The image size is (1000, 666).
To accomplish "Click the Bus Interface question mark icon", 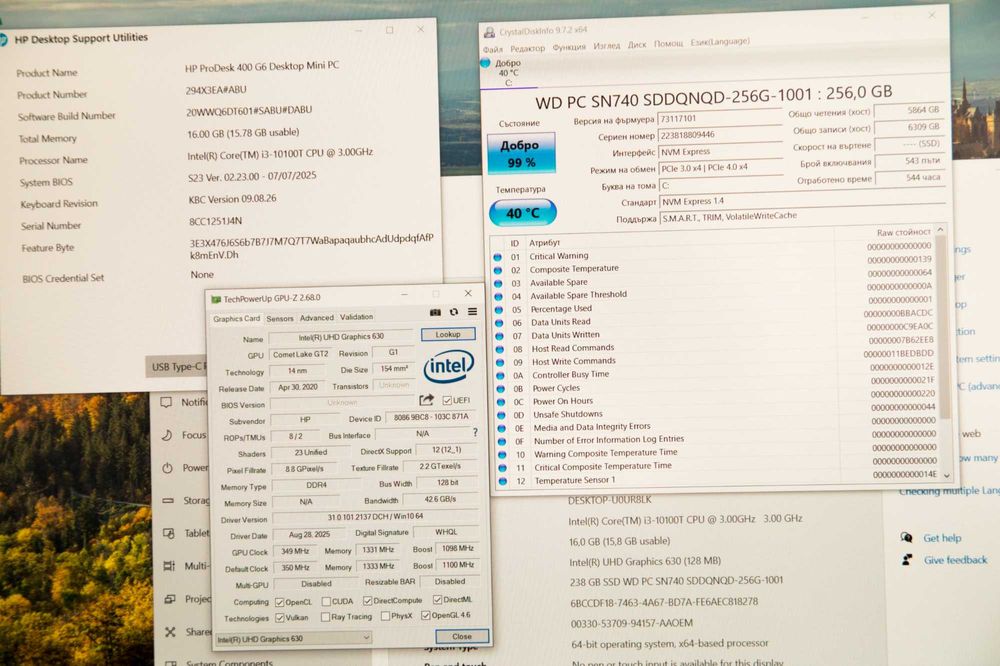I will click(x=475, y=433).
